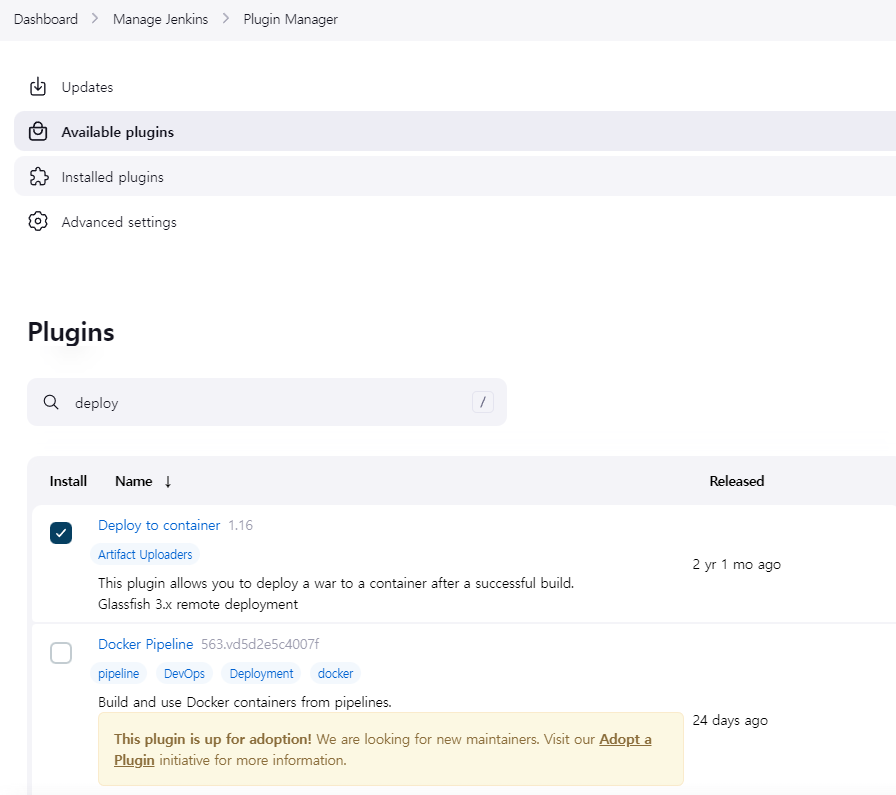
Task: Select Available plugins in sidebar
Action: click(455, 131)
